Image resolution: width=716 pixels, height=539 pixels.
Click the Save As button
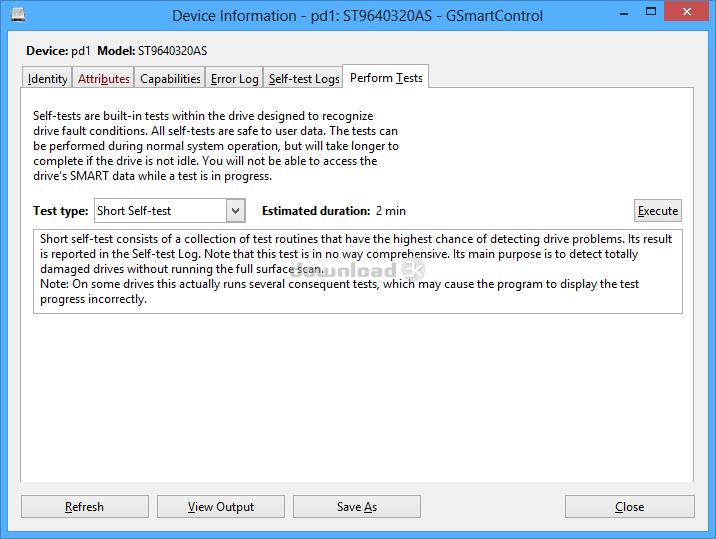(x=357, y=507)
